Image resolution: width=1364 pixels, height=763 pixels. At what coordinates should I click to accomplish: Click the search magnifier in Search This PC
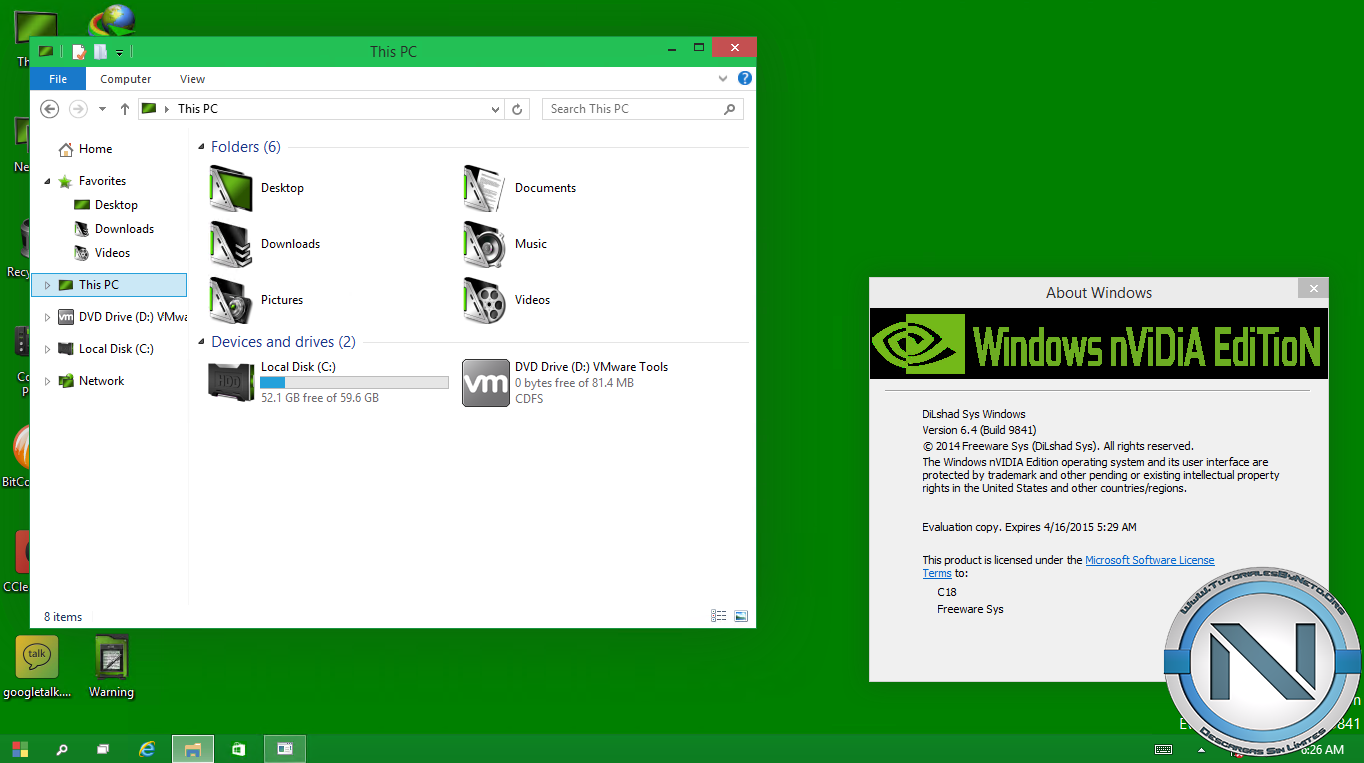point(730,109)
